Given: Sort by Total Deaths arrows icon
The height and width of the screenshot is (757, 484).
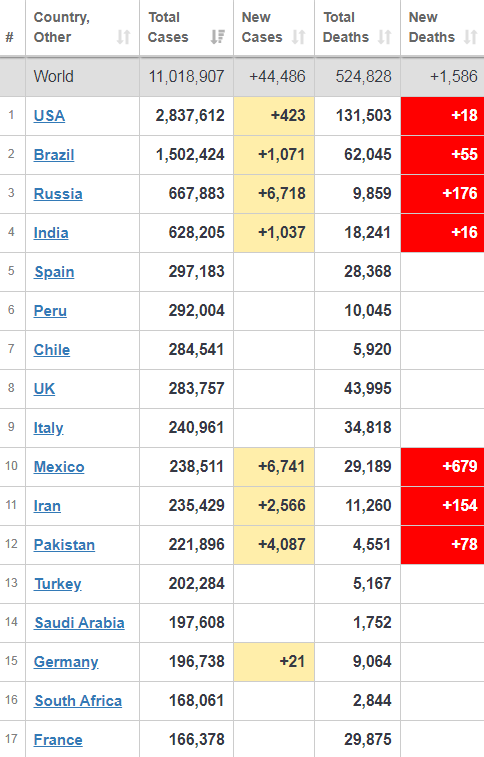Looking at the screenshot, I should tap(385, 37).
